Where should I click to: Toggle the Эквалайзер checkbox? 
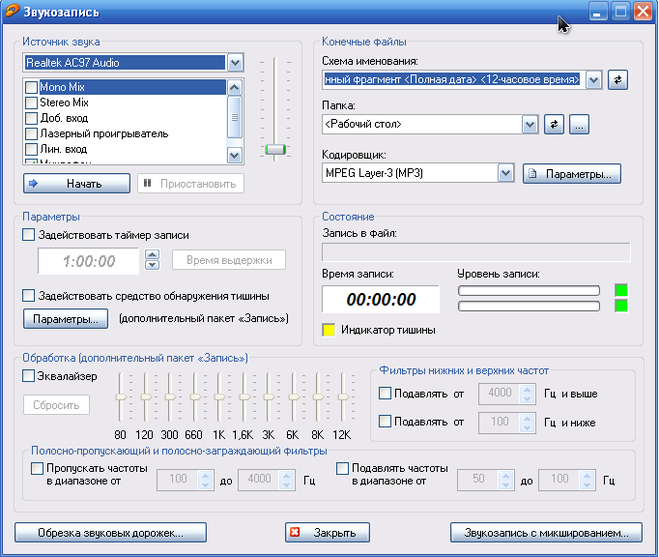(29, 375)
